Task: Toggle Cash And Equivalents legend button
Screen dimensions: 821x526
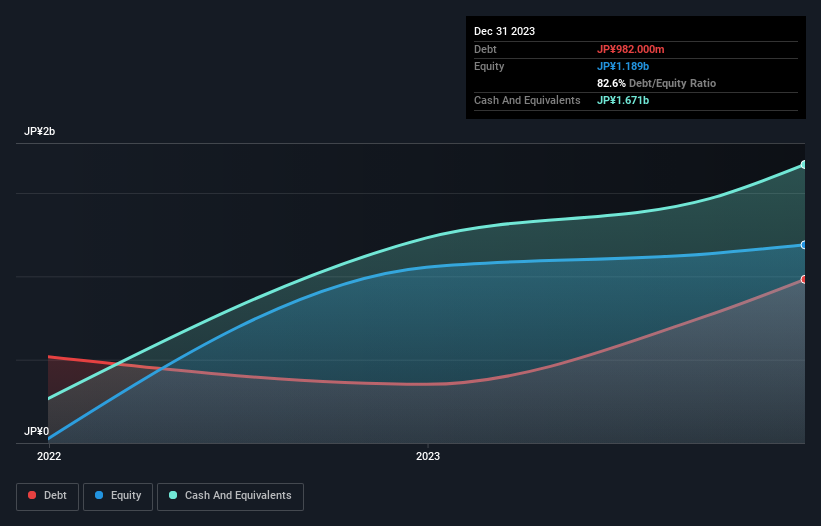Action: 230,496
